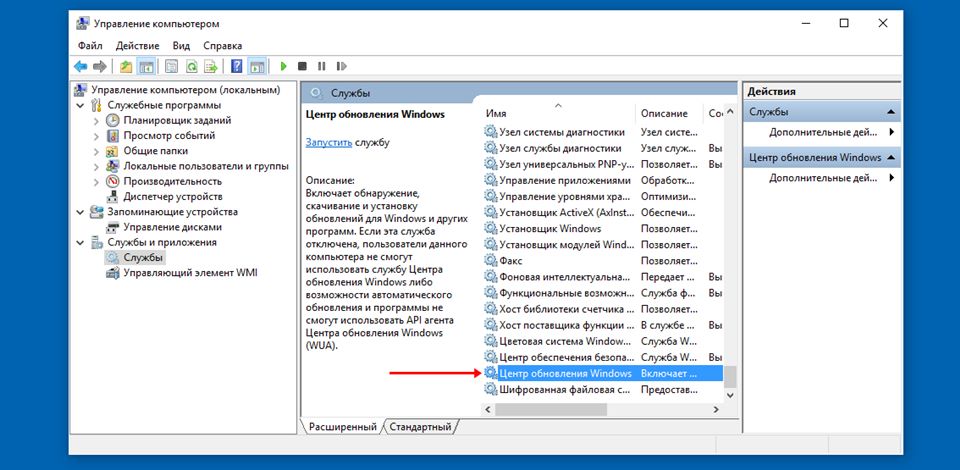Select Установщик ActiveX (AxInst... service row
Image resolution: width=960 pixels, height=470 pixels.
pyautogui.click(x=603, y=212)
